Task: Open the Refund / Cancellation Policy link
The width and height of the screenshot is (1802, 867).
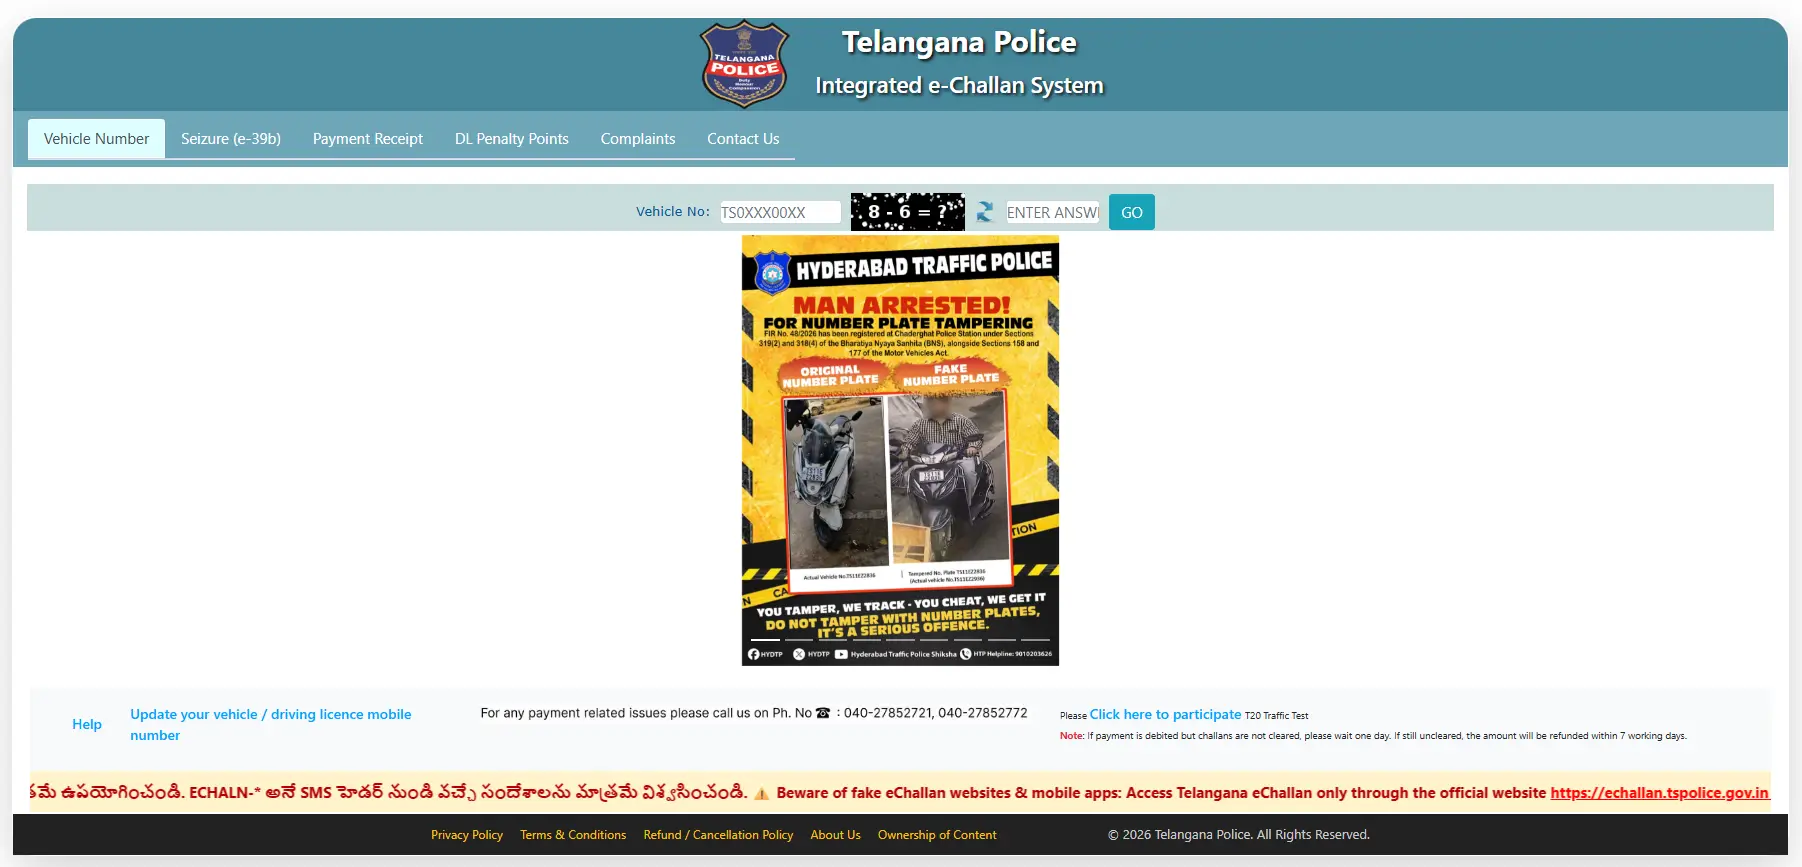Action: tap(718, 835)
